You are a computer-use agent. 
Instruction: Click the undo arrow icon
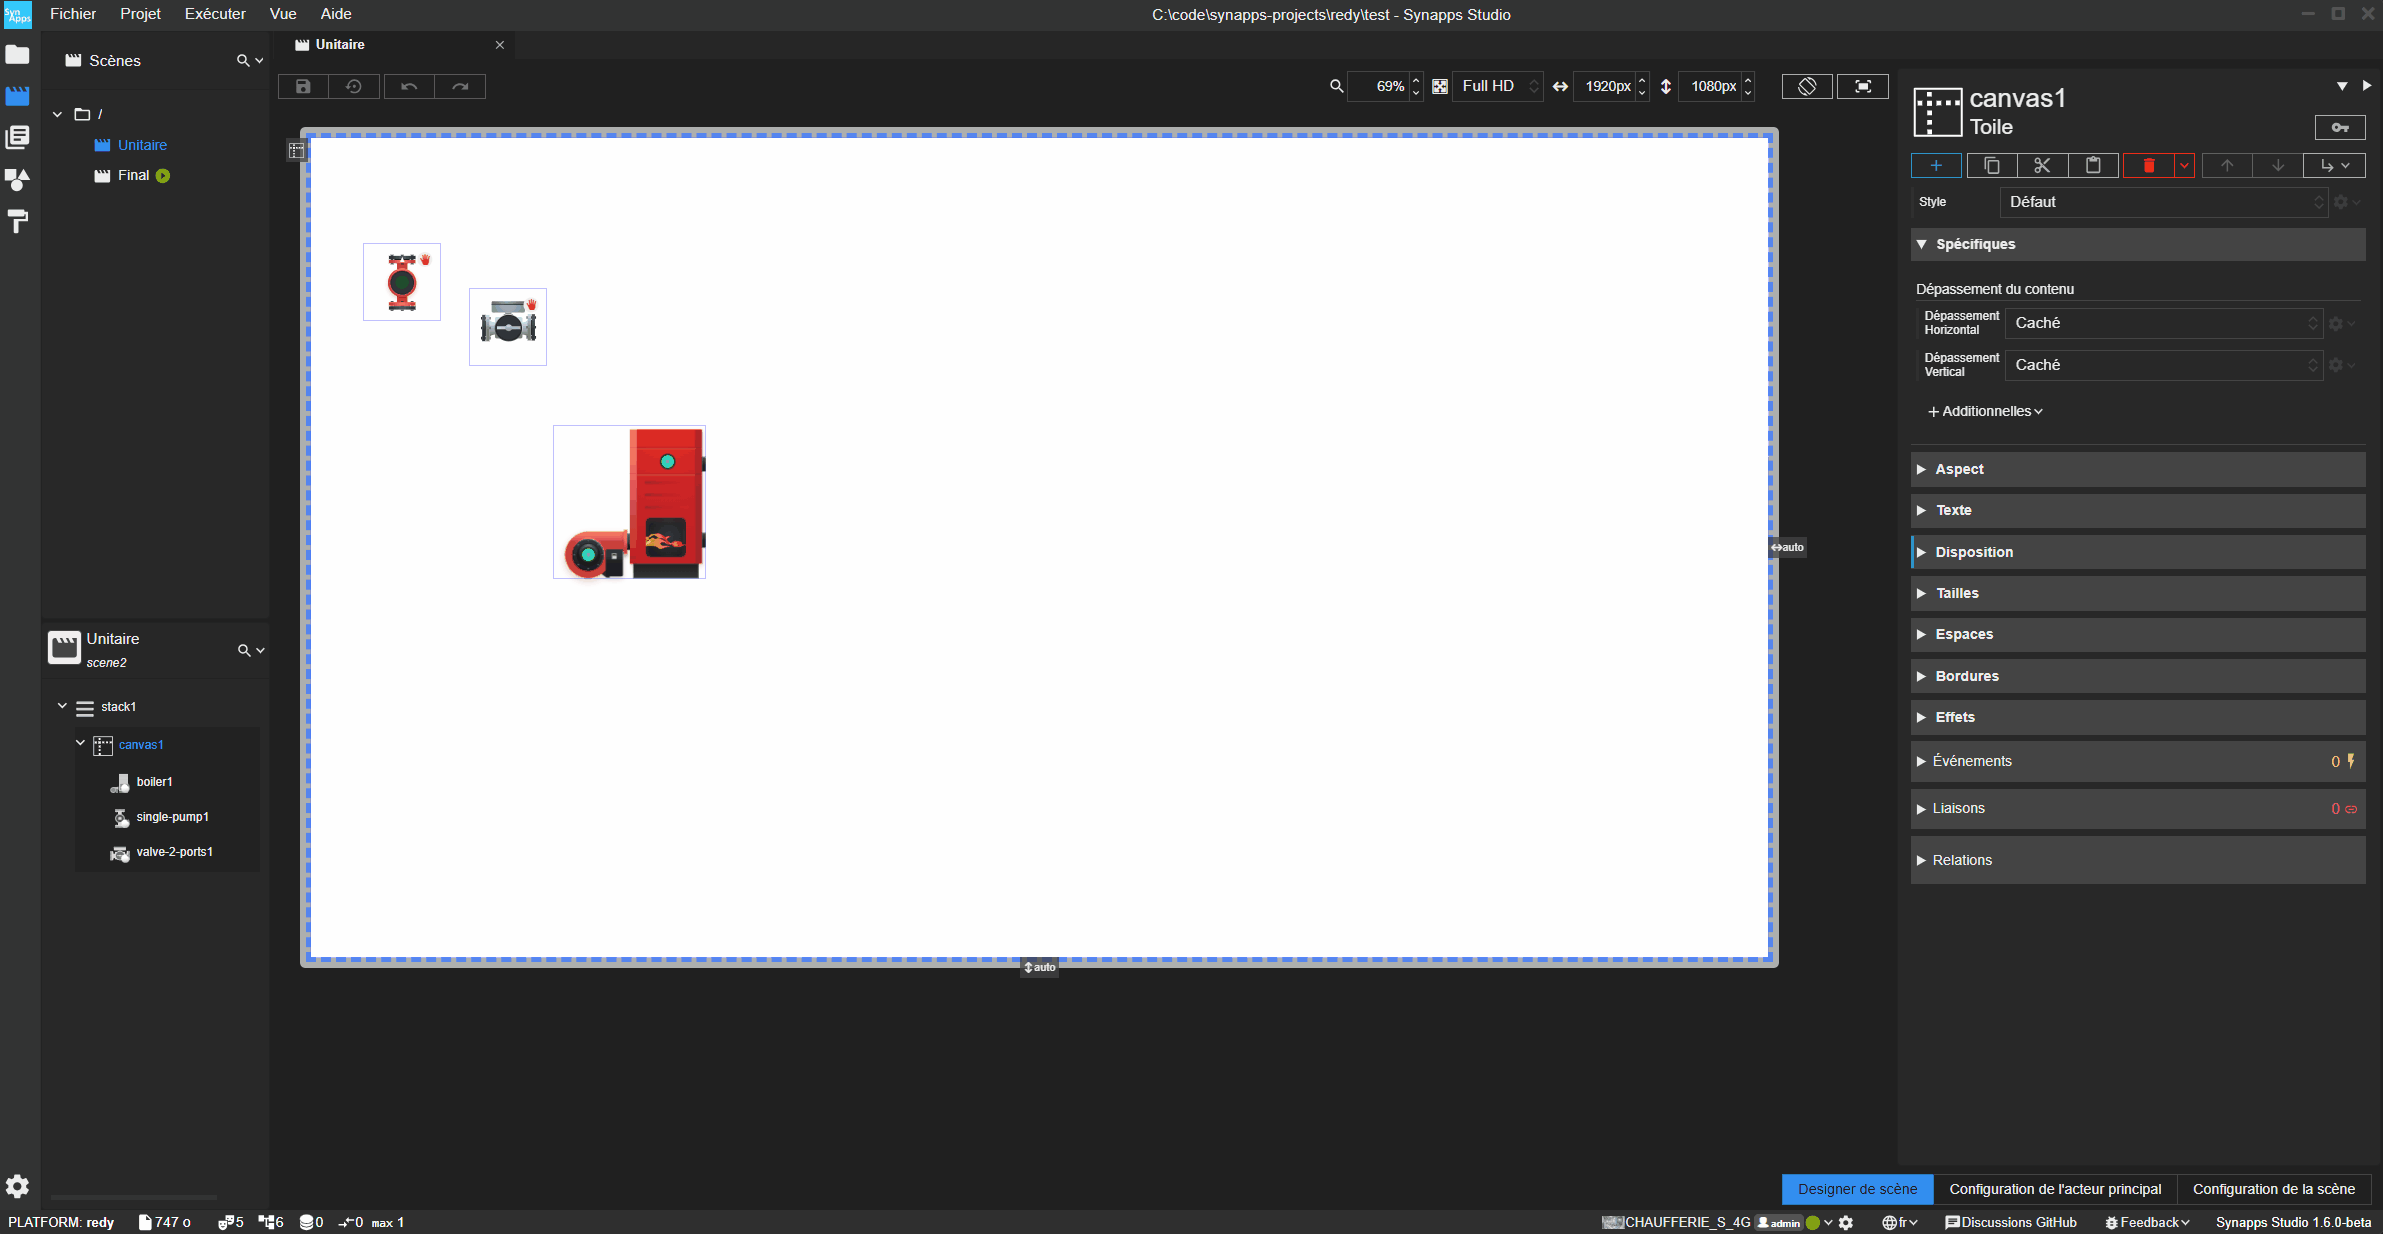[x=409, y=87]
